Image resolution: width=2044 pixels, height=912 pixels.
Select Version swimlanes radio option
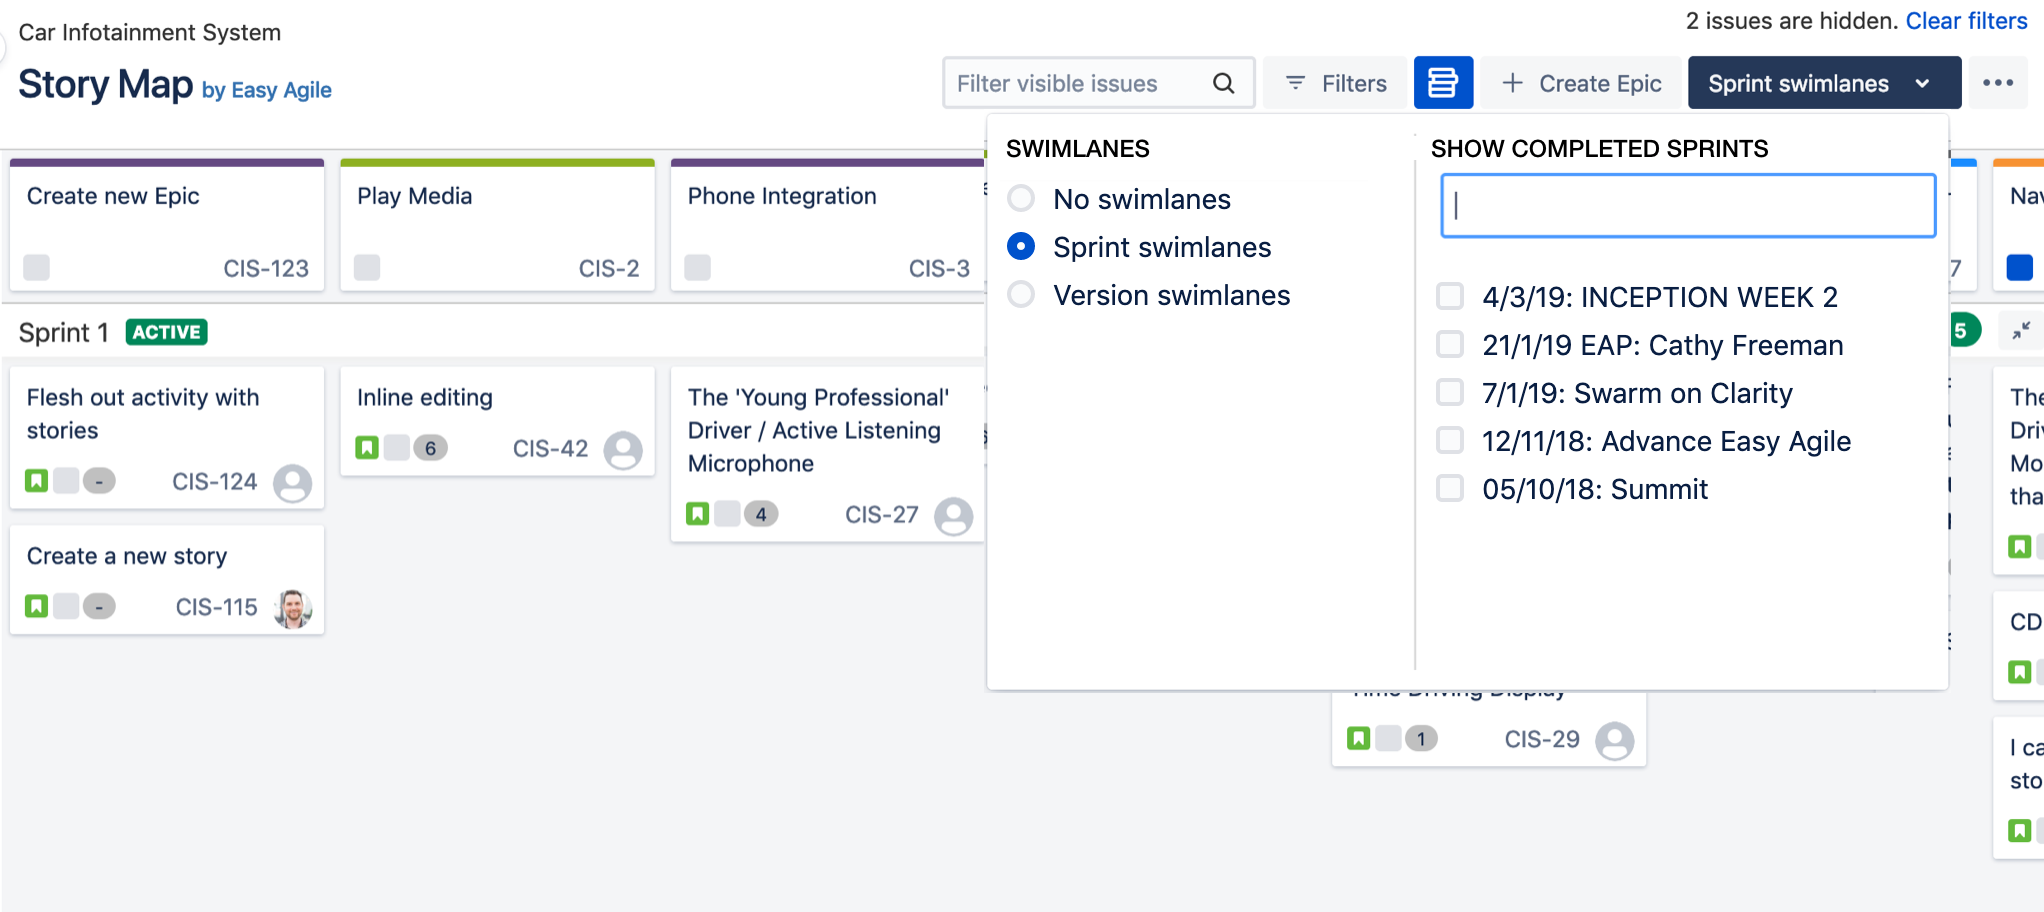tap(1021, 295)
